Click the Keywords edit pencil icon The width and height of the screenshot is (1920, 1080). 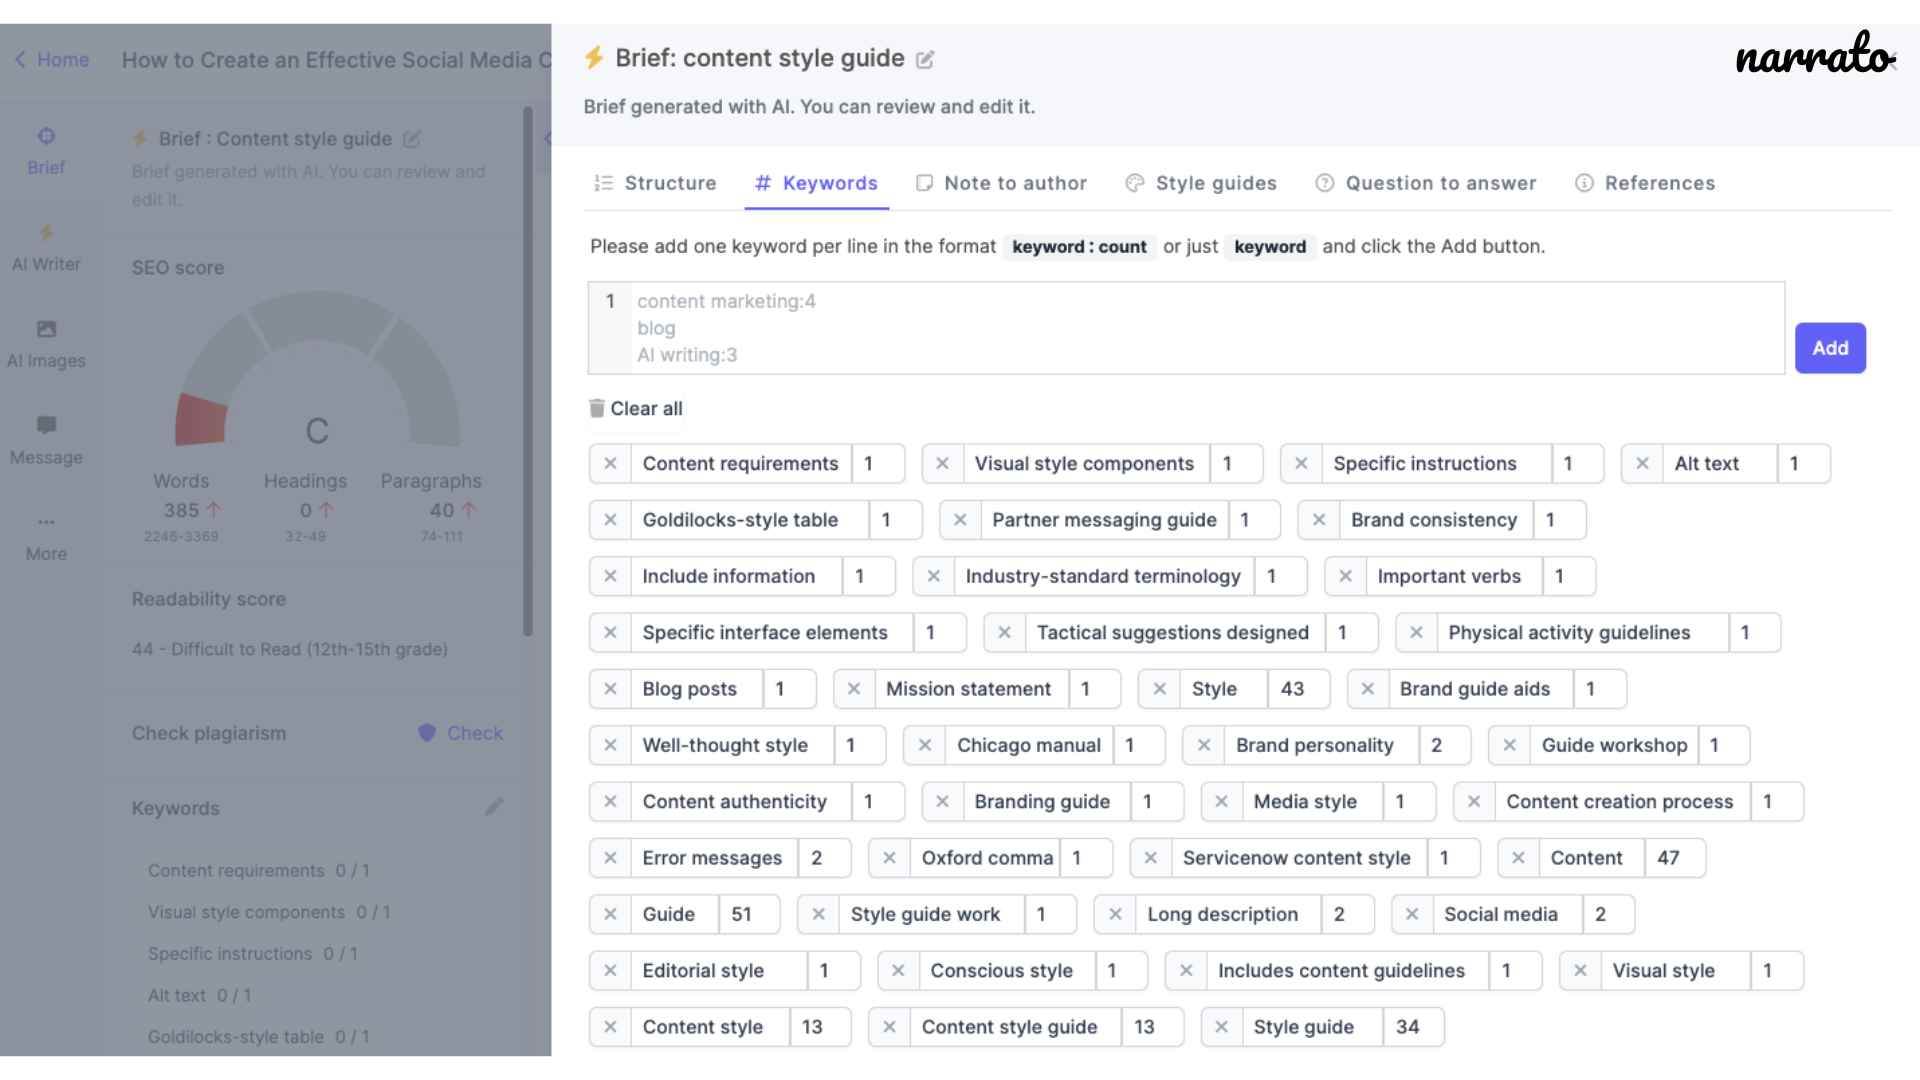pyautogui.click(x=493, y=807)
